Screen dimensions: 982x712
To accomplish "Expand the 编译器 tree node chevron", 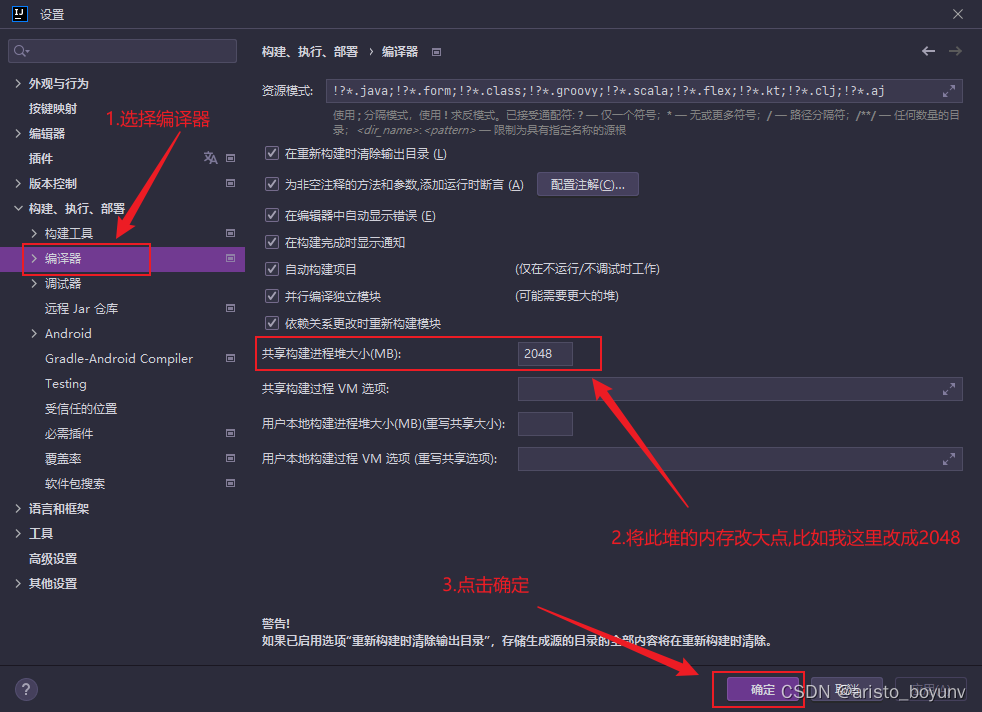I will click(x=34, y=259).
